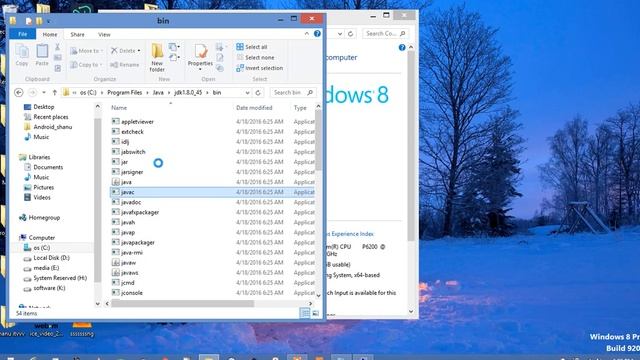Go up one folder level arrow
640x360 pixels.
tap(54, 93)
